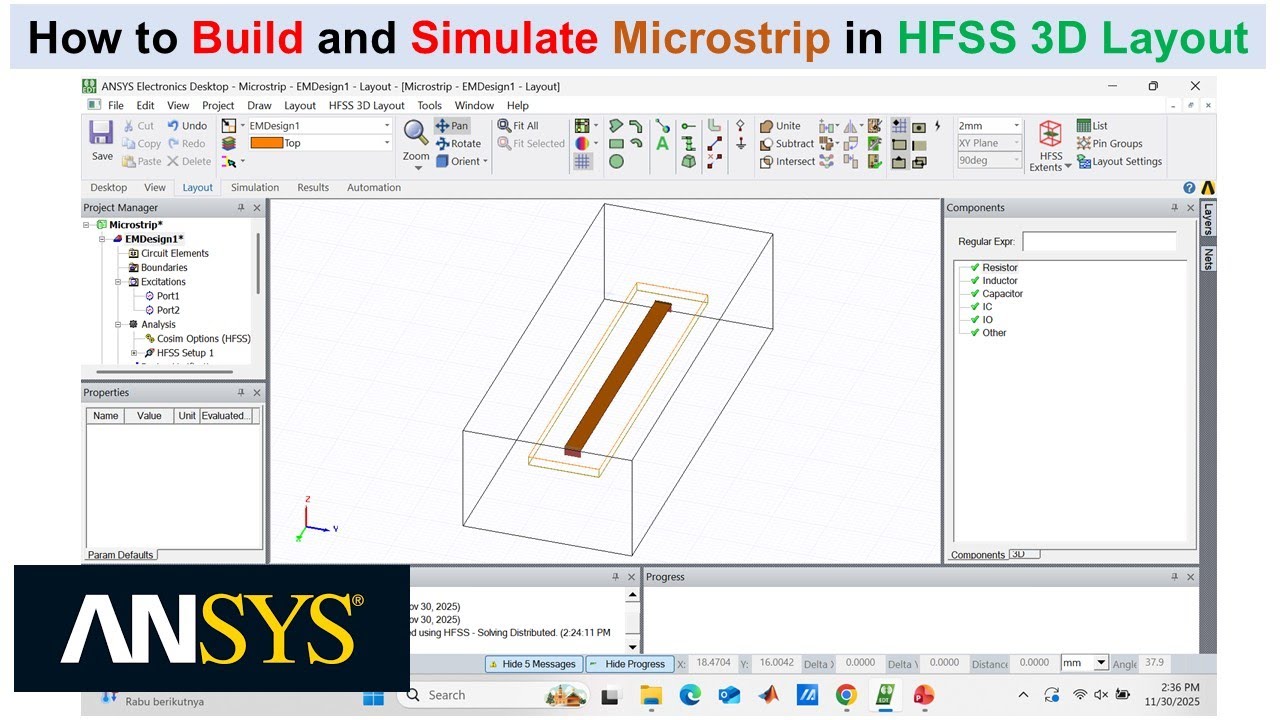Collapse the Excitations tree node
The height and width of the screenshot is (720, 1280).
pyautogui.click(x=118, y=282)
